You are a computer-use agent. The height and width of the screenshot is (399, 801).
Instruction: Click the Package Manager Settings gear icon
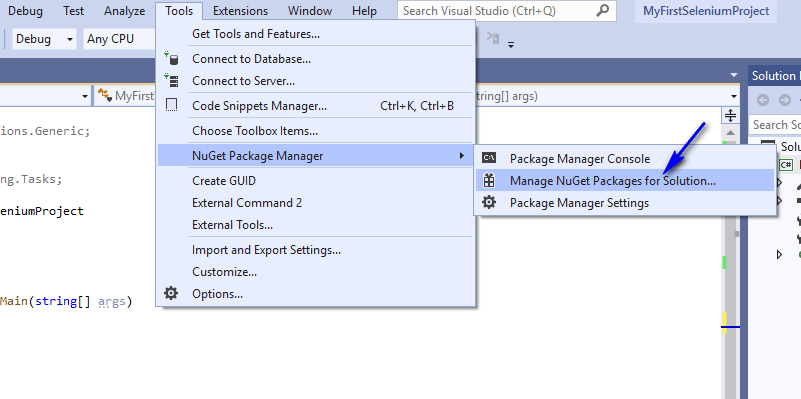pyautogui.click(x=489, y=202)
